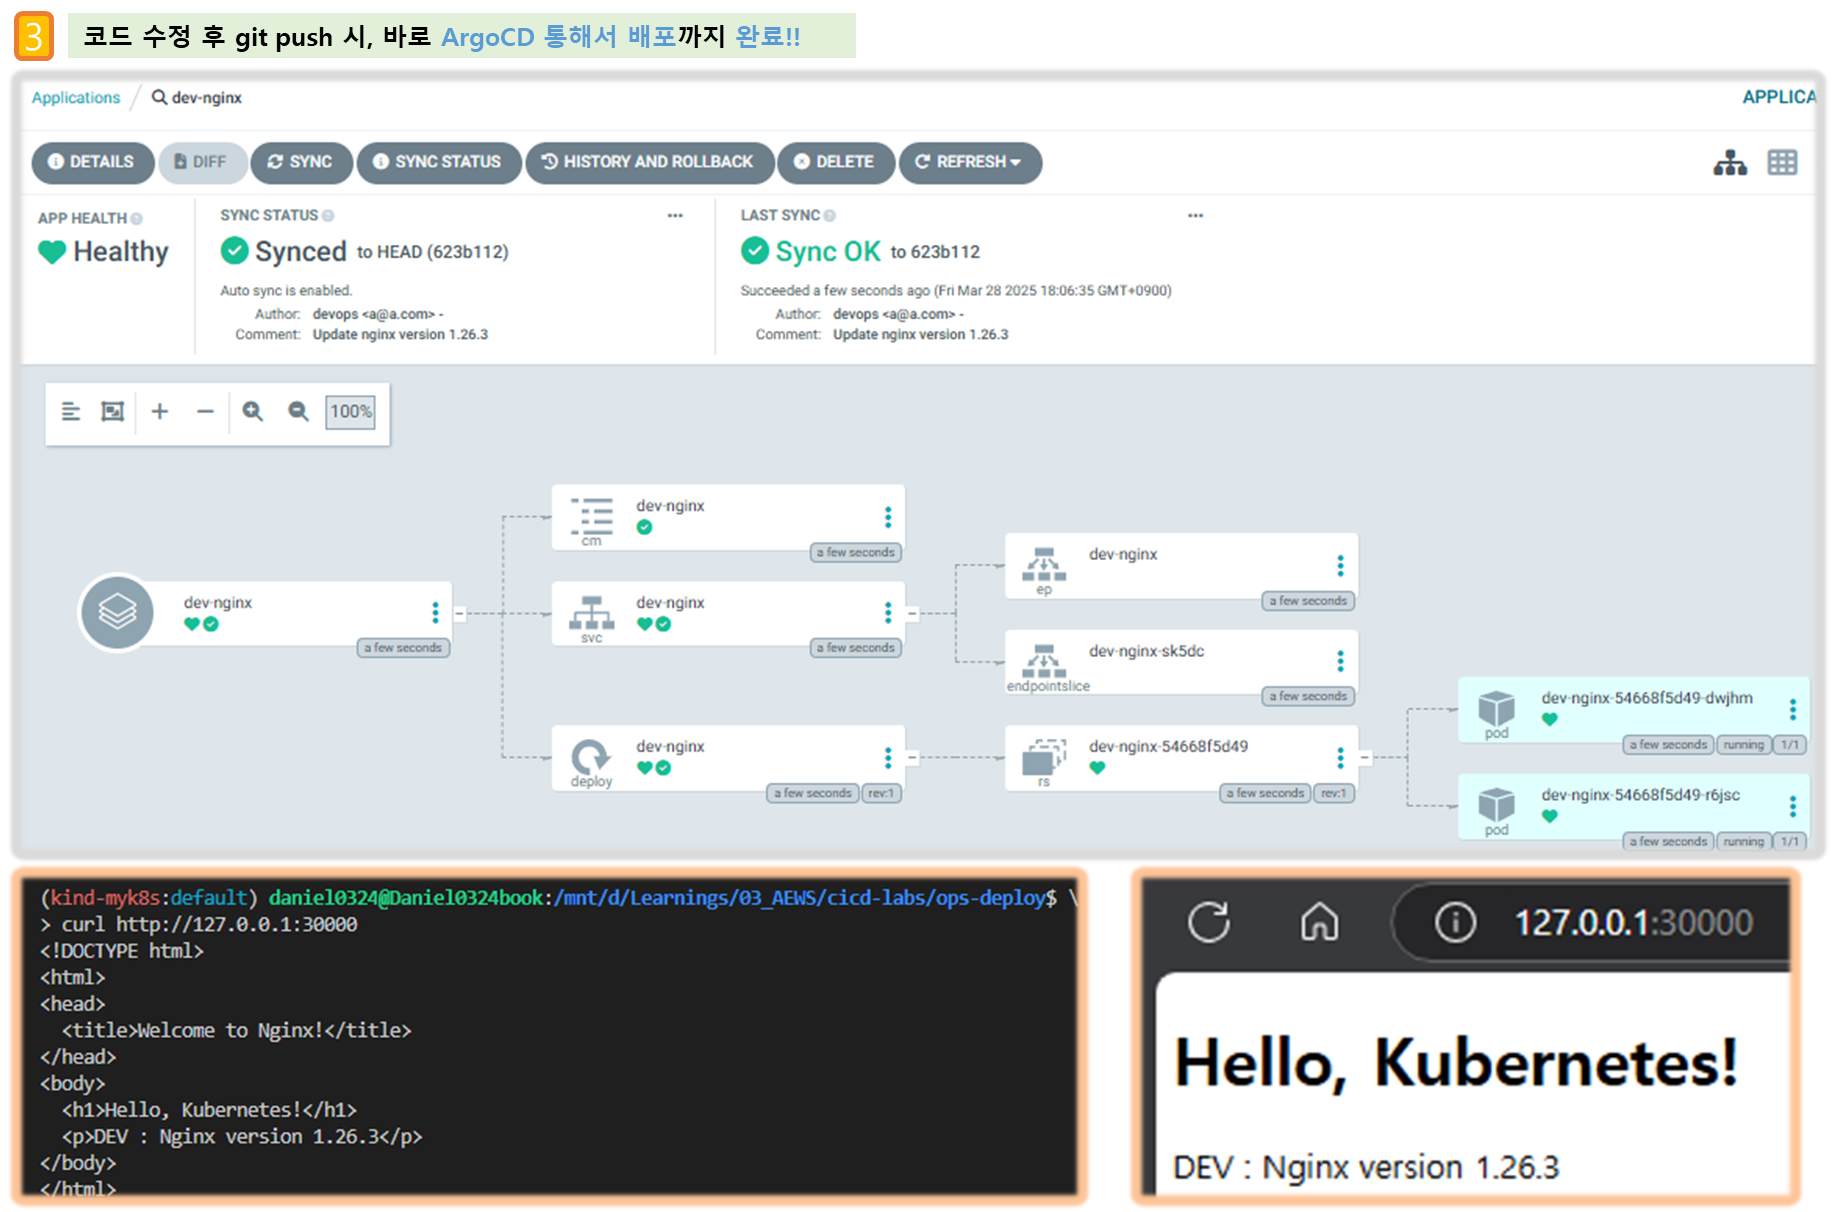The image size is (1832, 1212).
Task: Click the SYNC STATUS help icon
Action: 328,215
